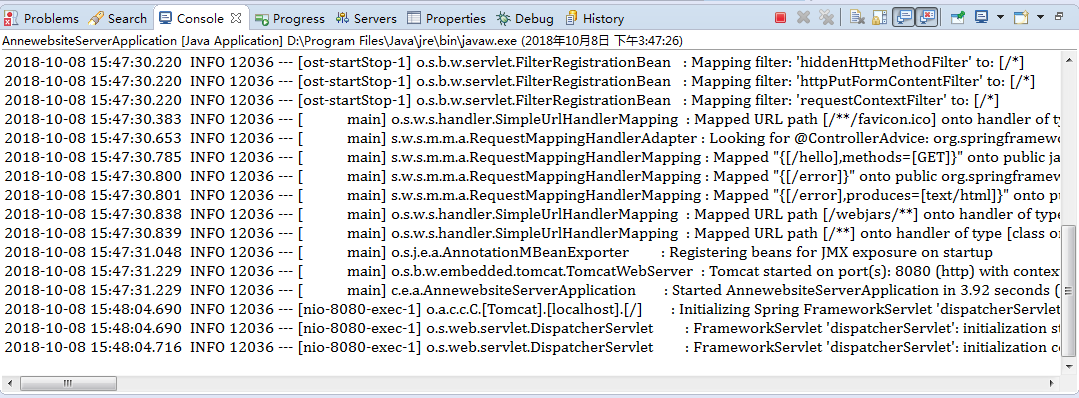Viewport: 1079px width, 398px height.
Task: Click the Display Selected Console monitor icon
Action: tap(982, 18)
